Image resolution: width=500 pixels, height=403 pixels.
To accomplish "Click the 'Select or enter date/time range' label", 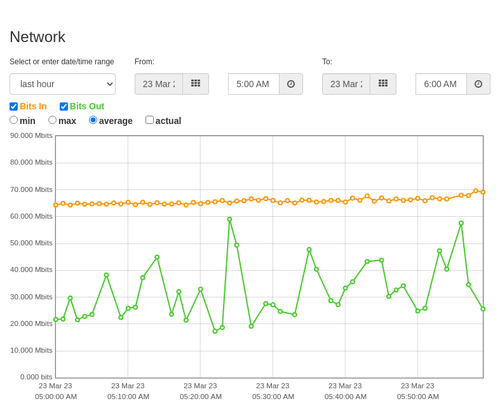I will point(62,62).
